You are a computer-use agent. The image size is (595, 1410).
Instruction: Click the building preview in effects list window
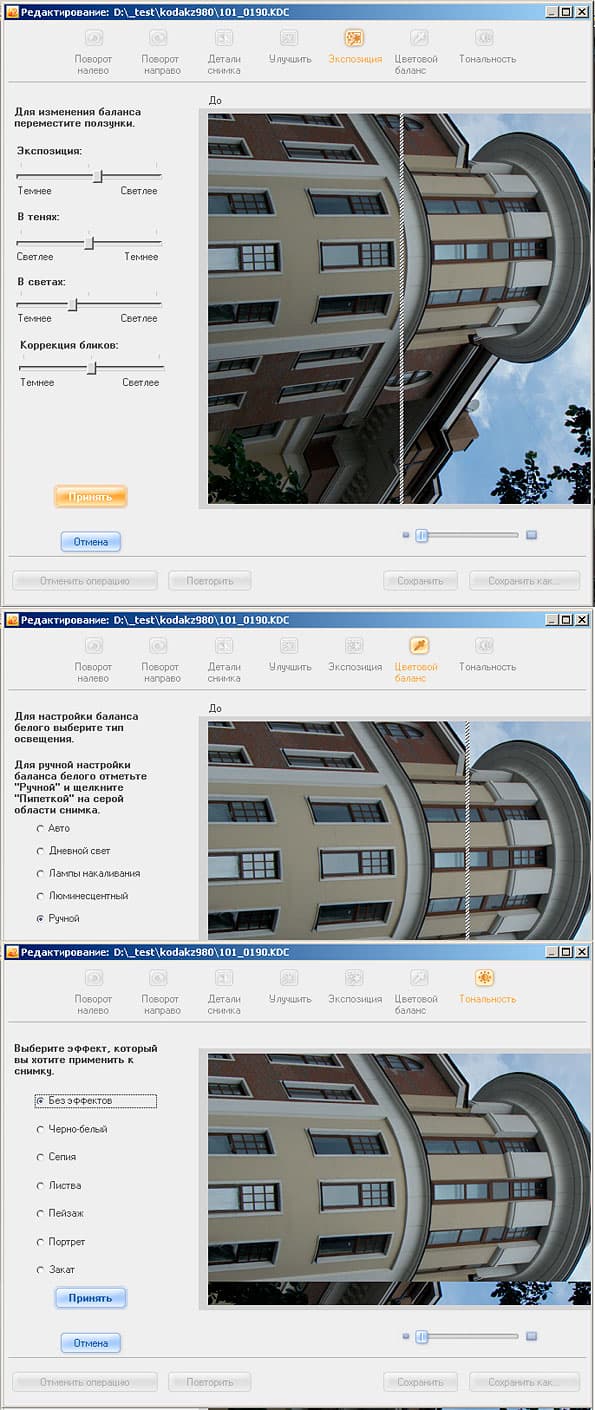(399, 1180)
